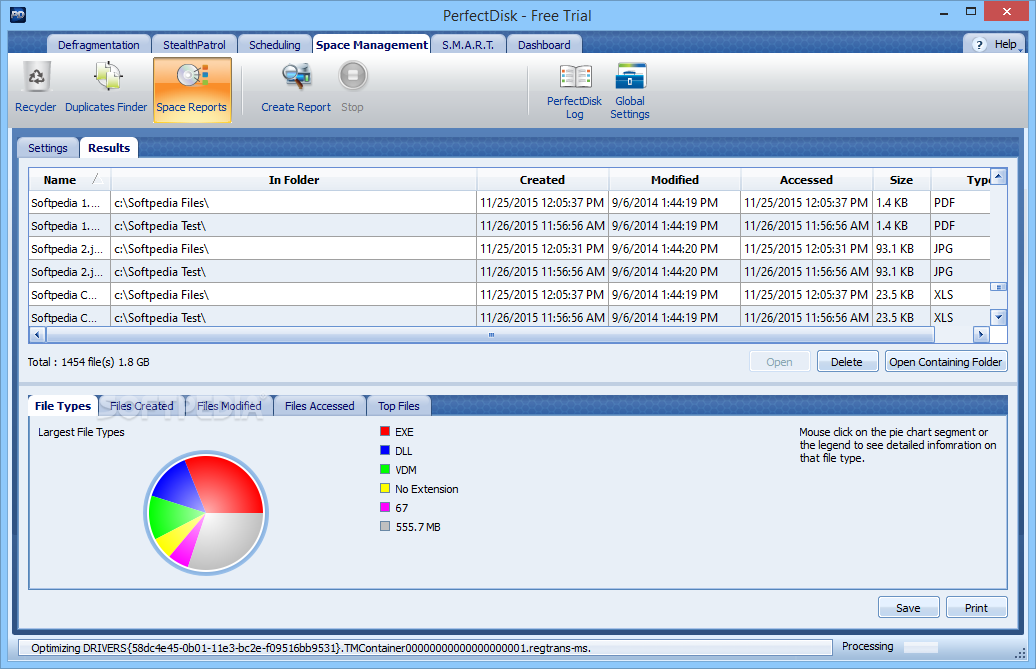Launch the Duplicates Finder tool
The width and height of the screenshot is (1036, 669).
click(x=106, y=87)
